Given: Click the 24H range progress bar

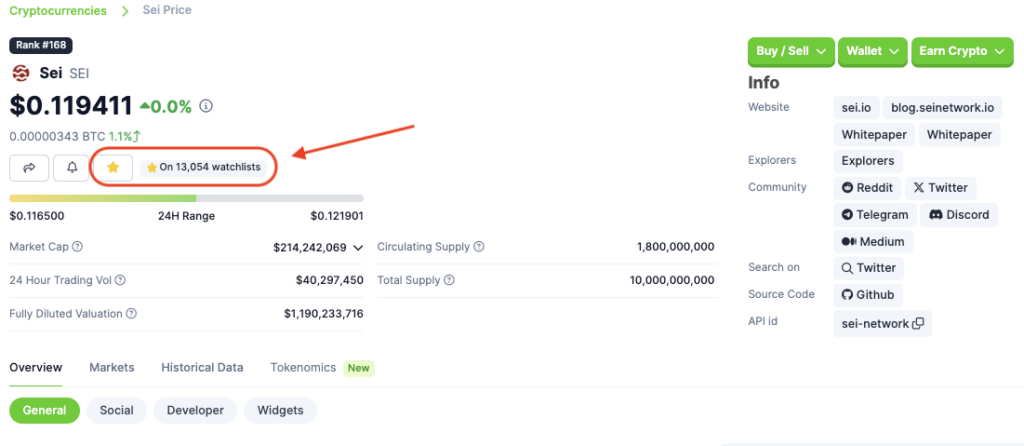Looking at the screenshot, I should pos(186,199).
